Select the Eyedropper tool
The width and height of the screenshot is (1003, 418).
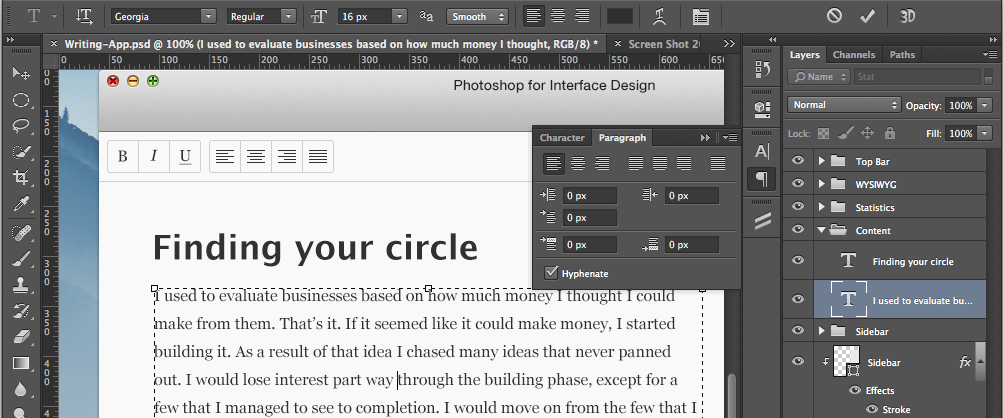(21, 204)
